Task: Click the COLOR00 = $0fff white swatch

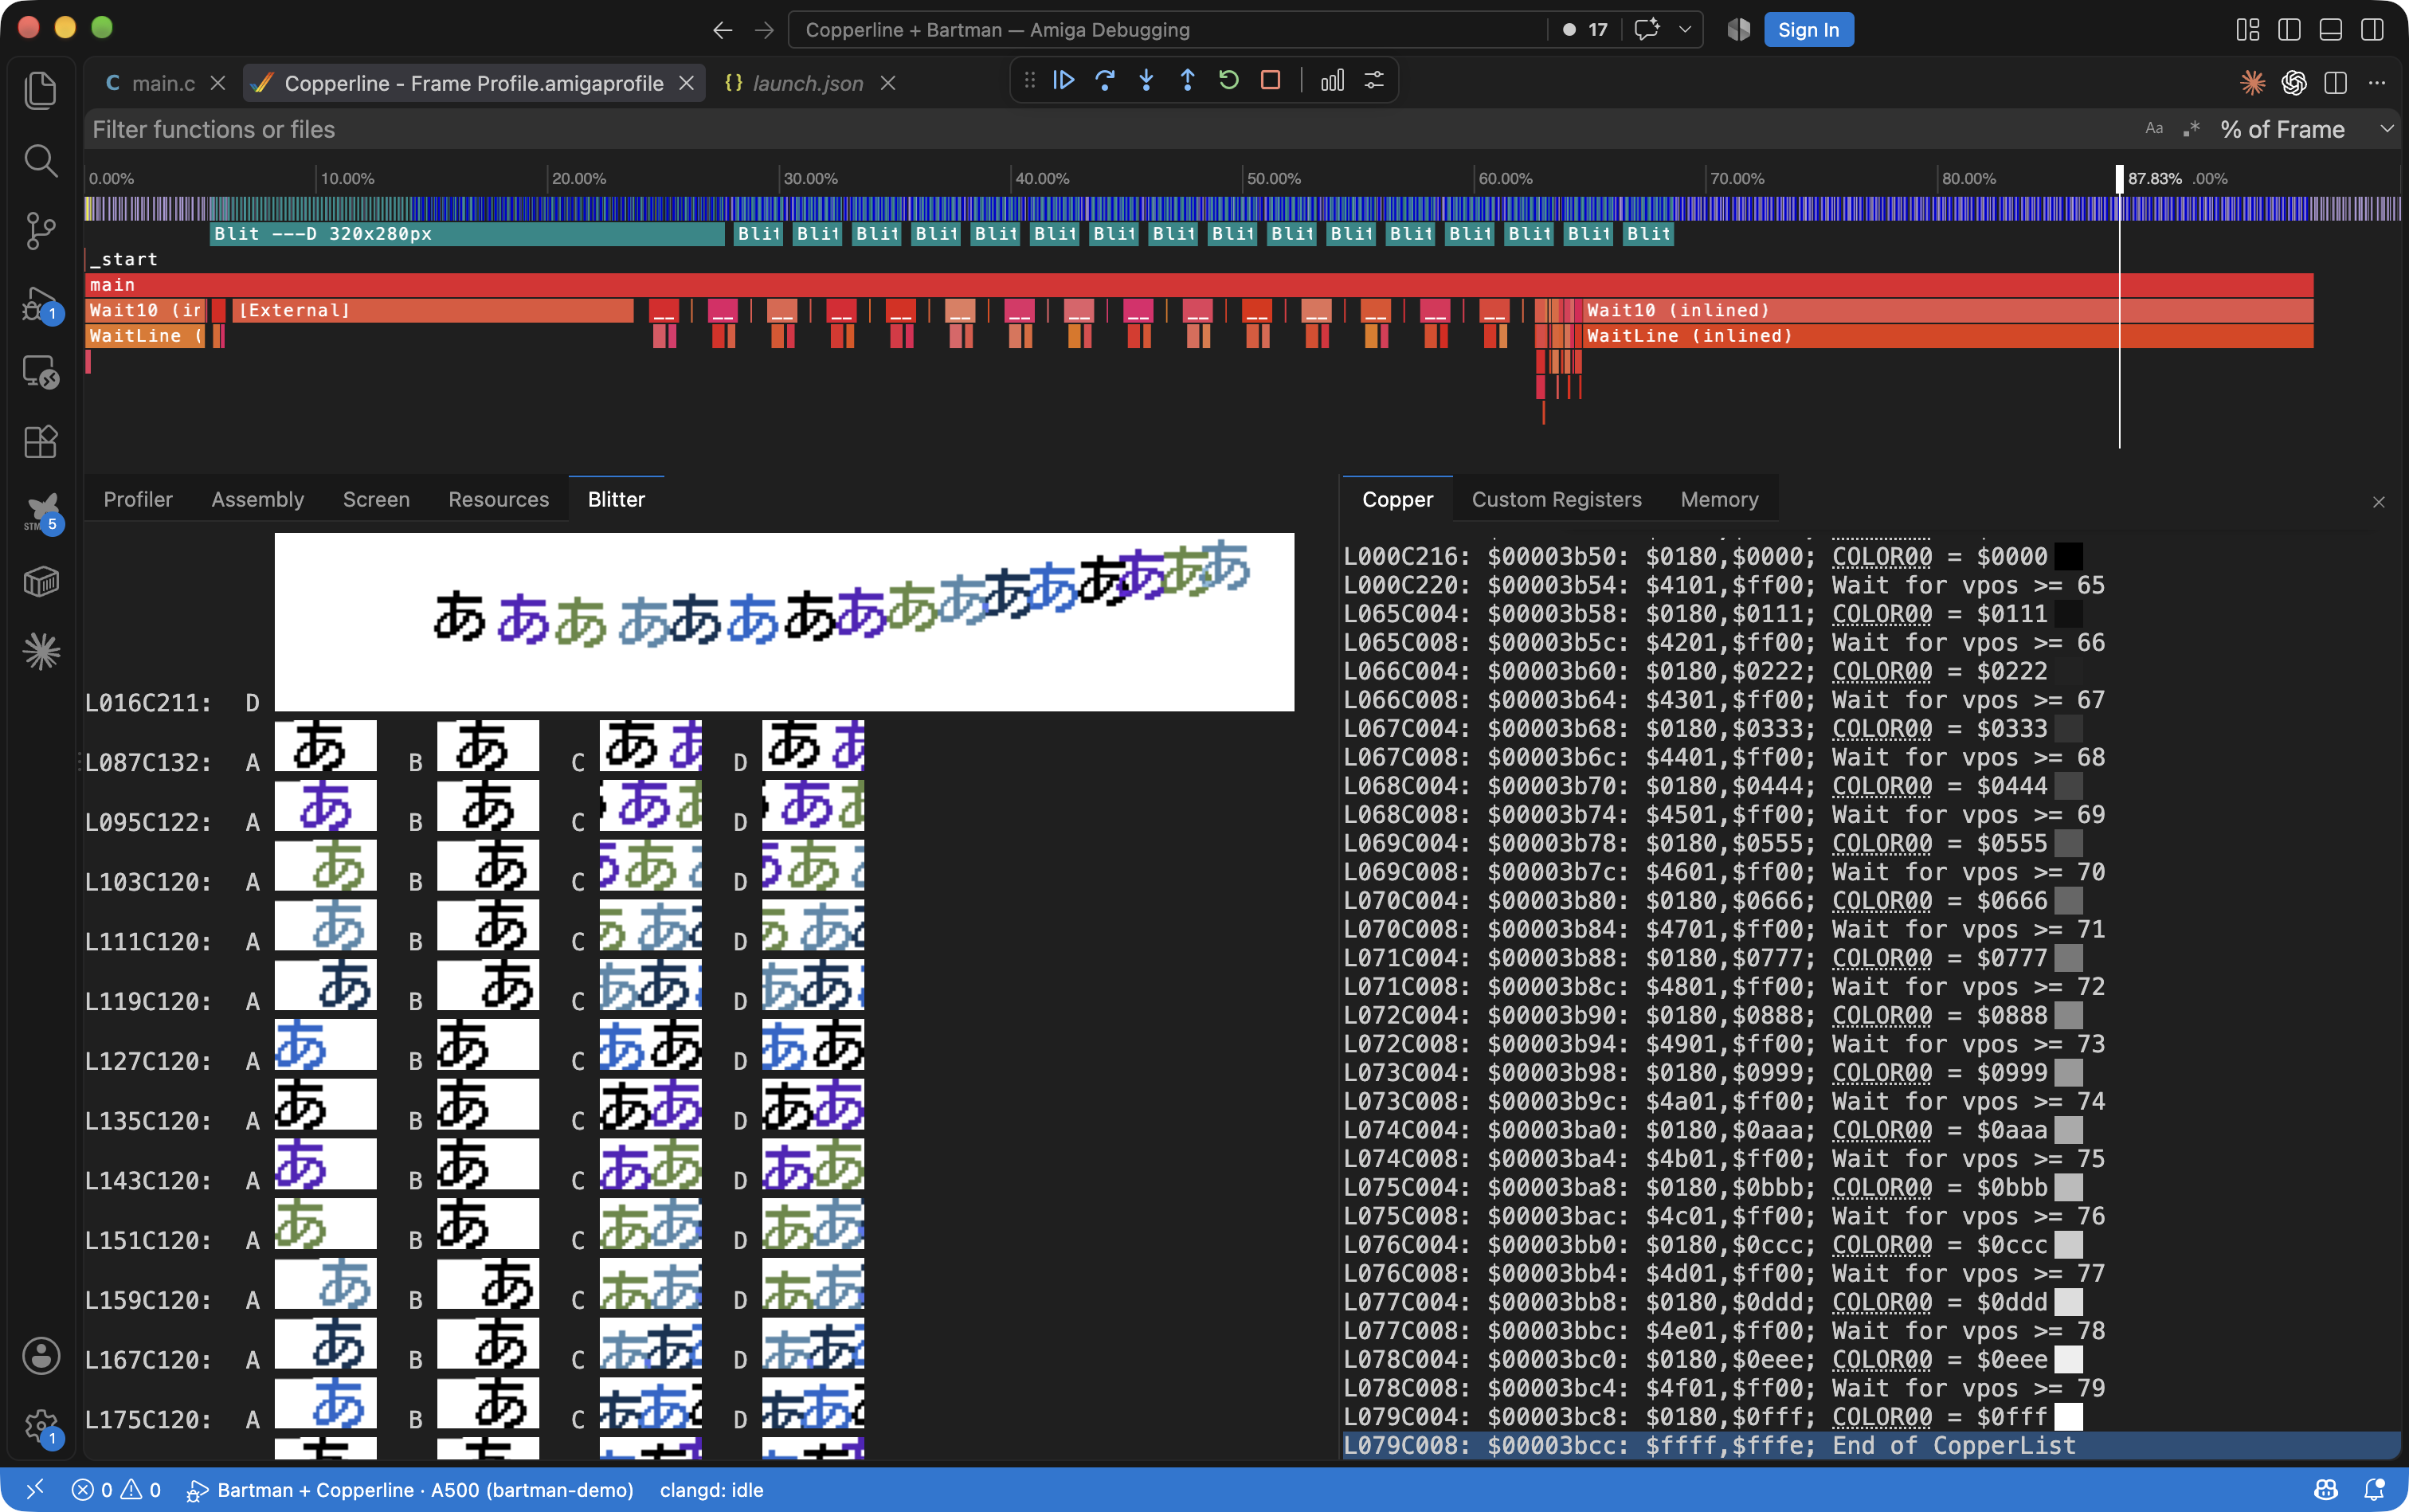Action: click(x=2067, y=1417)
